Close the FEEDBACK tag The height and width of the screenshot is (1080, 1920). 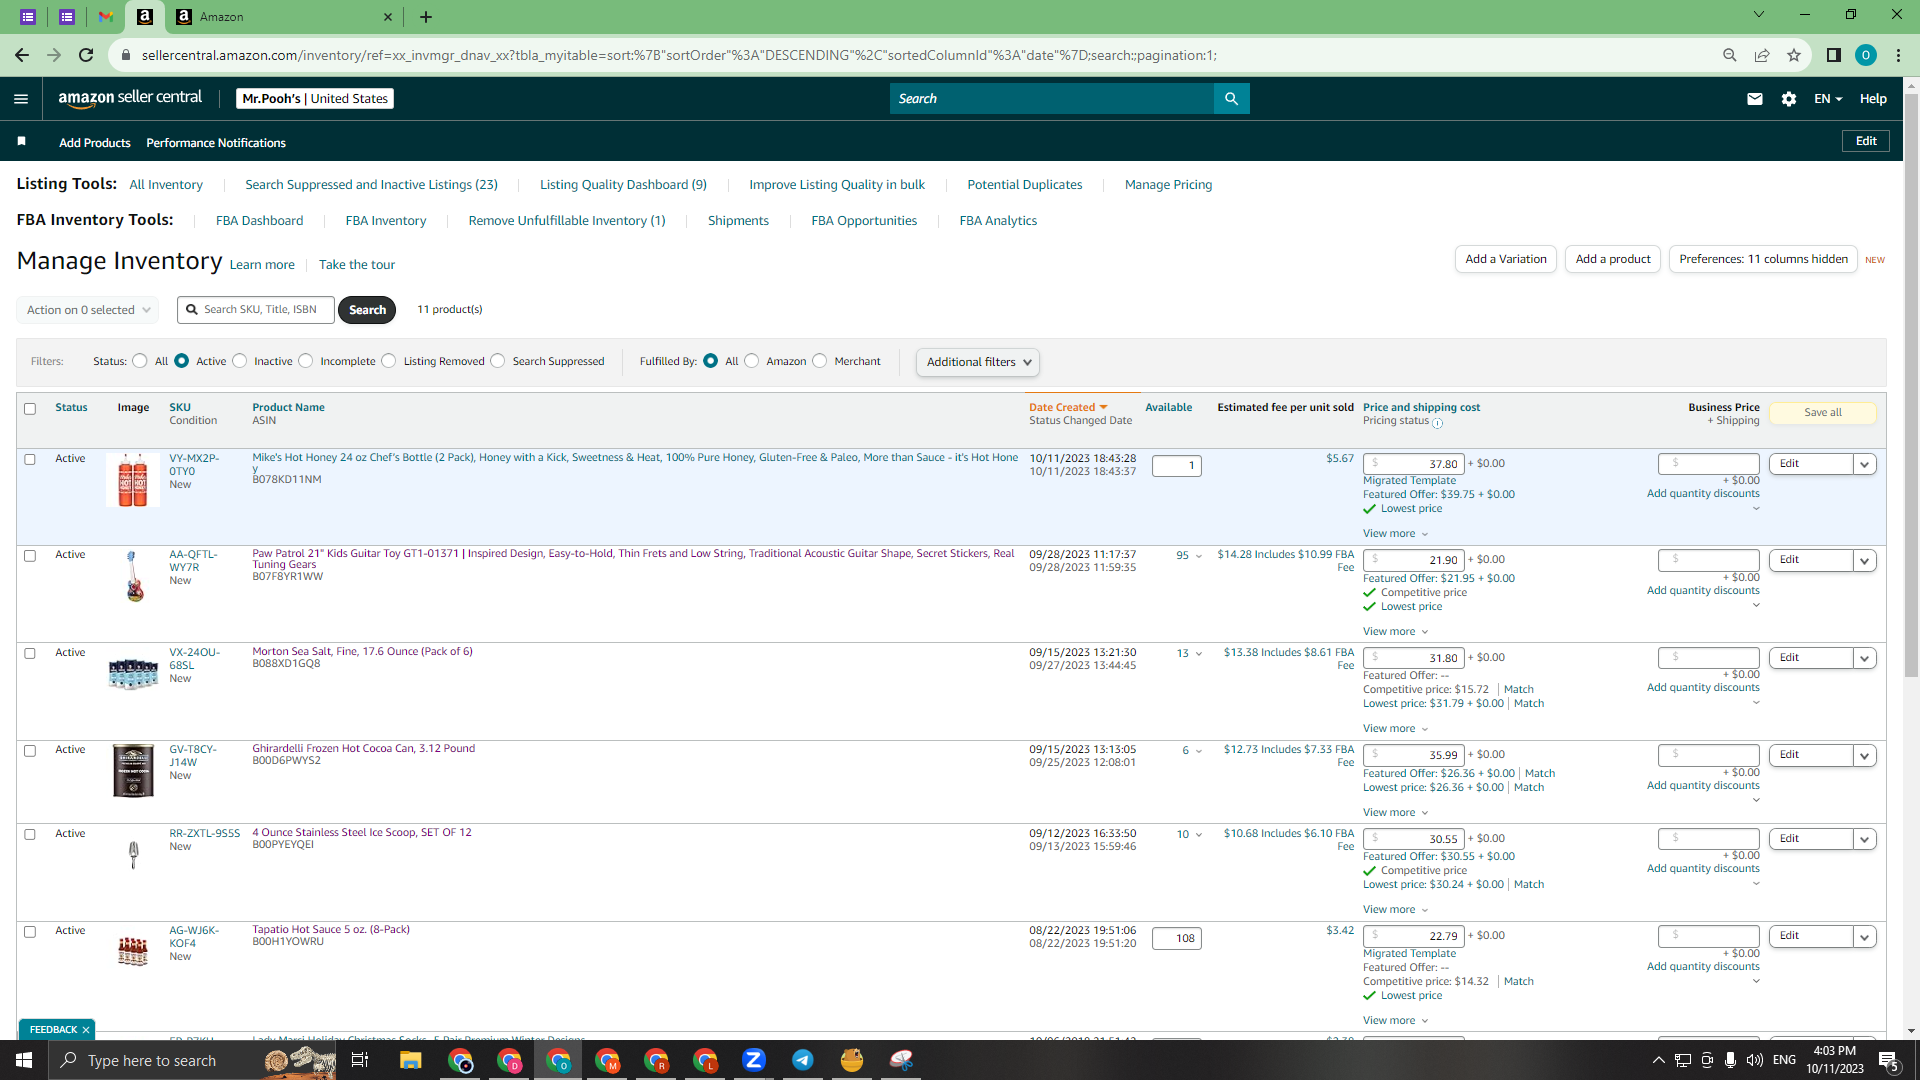86,1030
